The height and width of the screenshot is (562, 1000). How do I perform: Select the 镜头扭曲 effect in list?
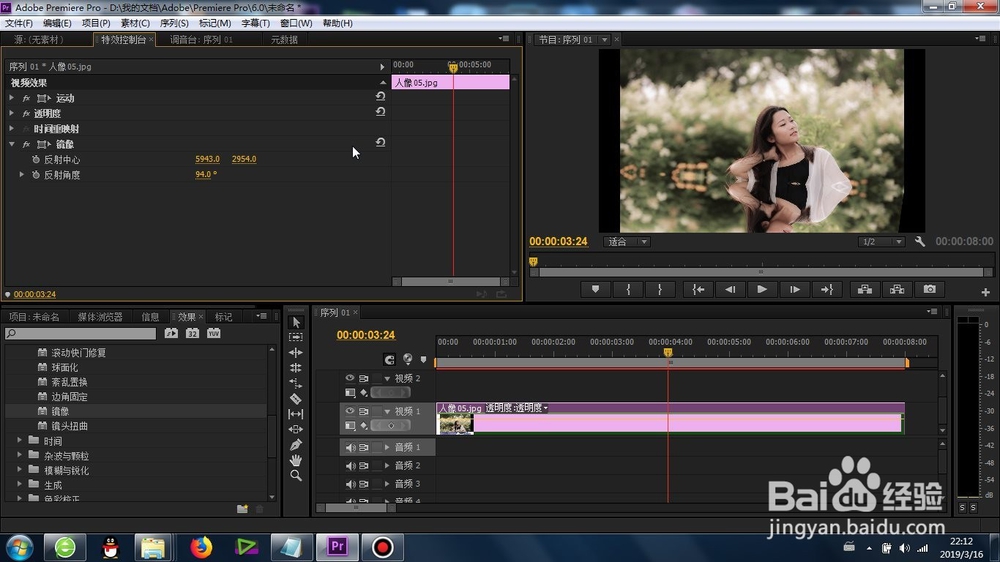click(x=70, y=425)
